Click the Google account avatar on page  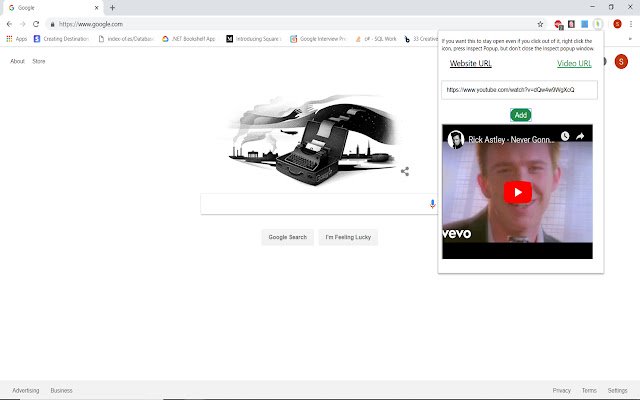click(x=621, y=62)
